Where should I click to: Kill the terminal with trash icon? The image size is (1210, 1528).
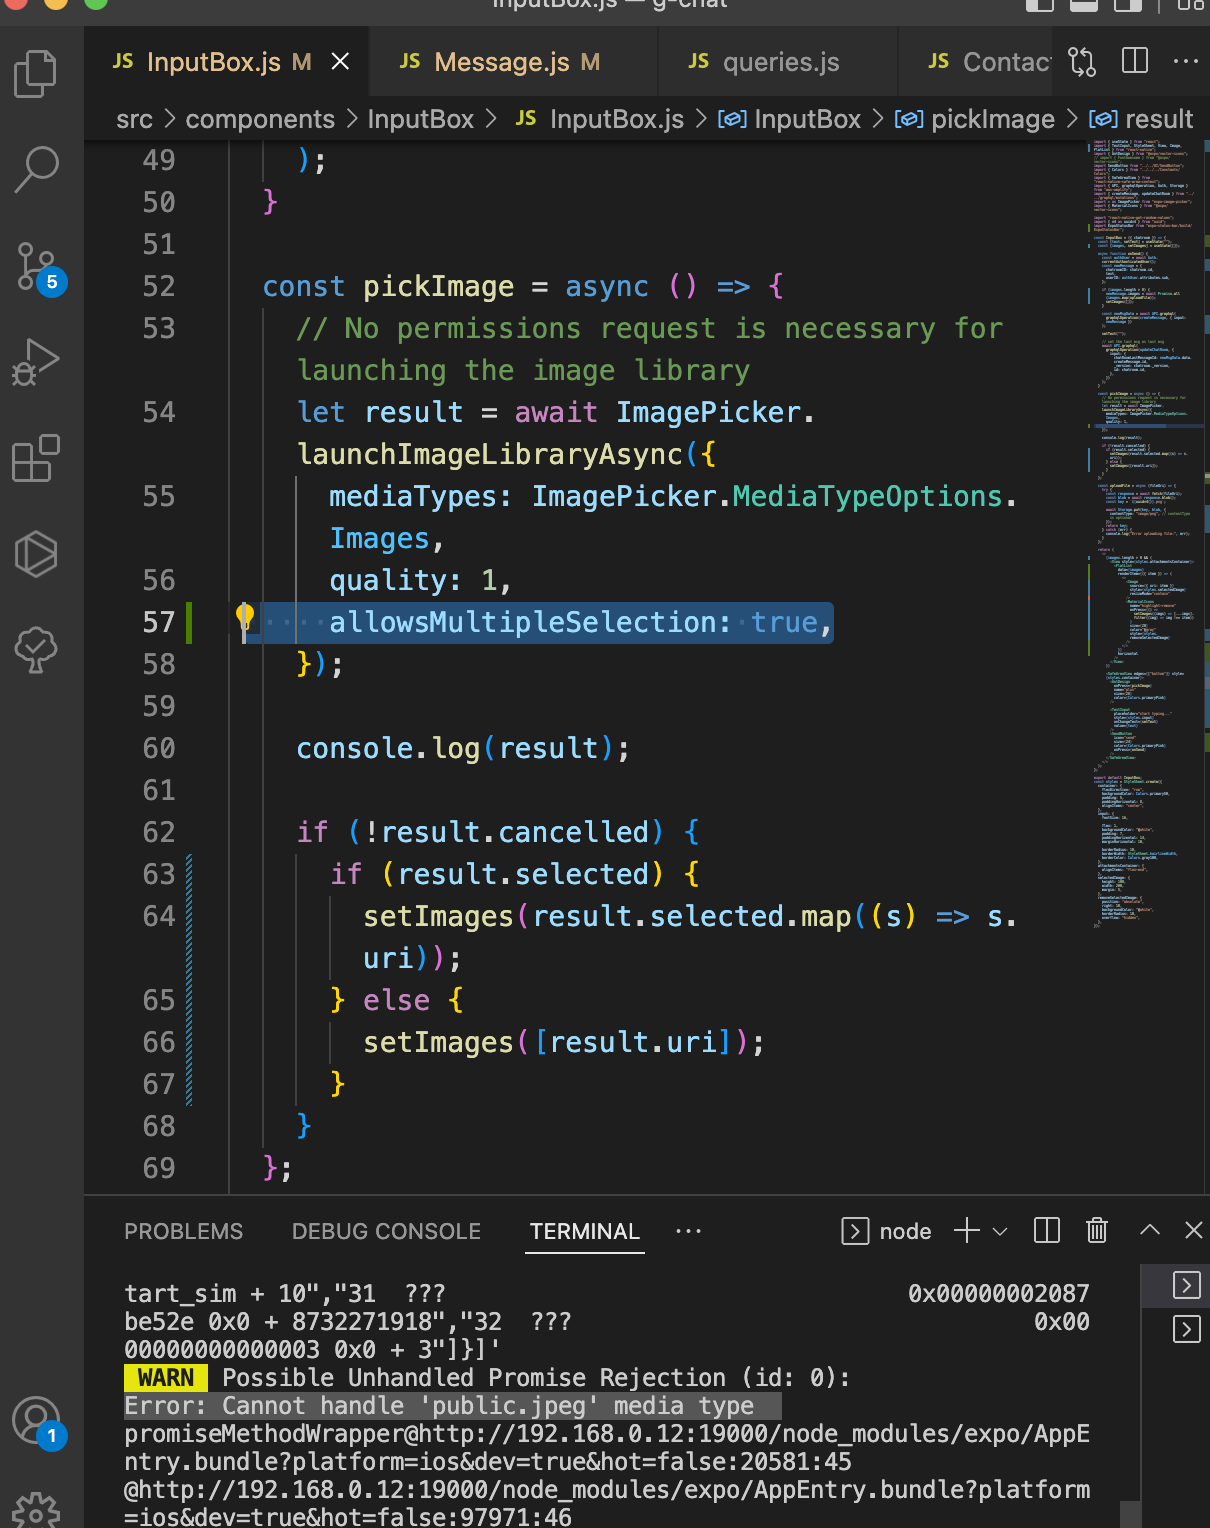click(1097, 1230)
